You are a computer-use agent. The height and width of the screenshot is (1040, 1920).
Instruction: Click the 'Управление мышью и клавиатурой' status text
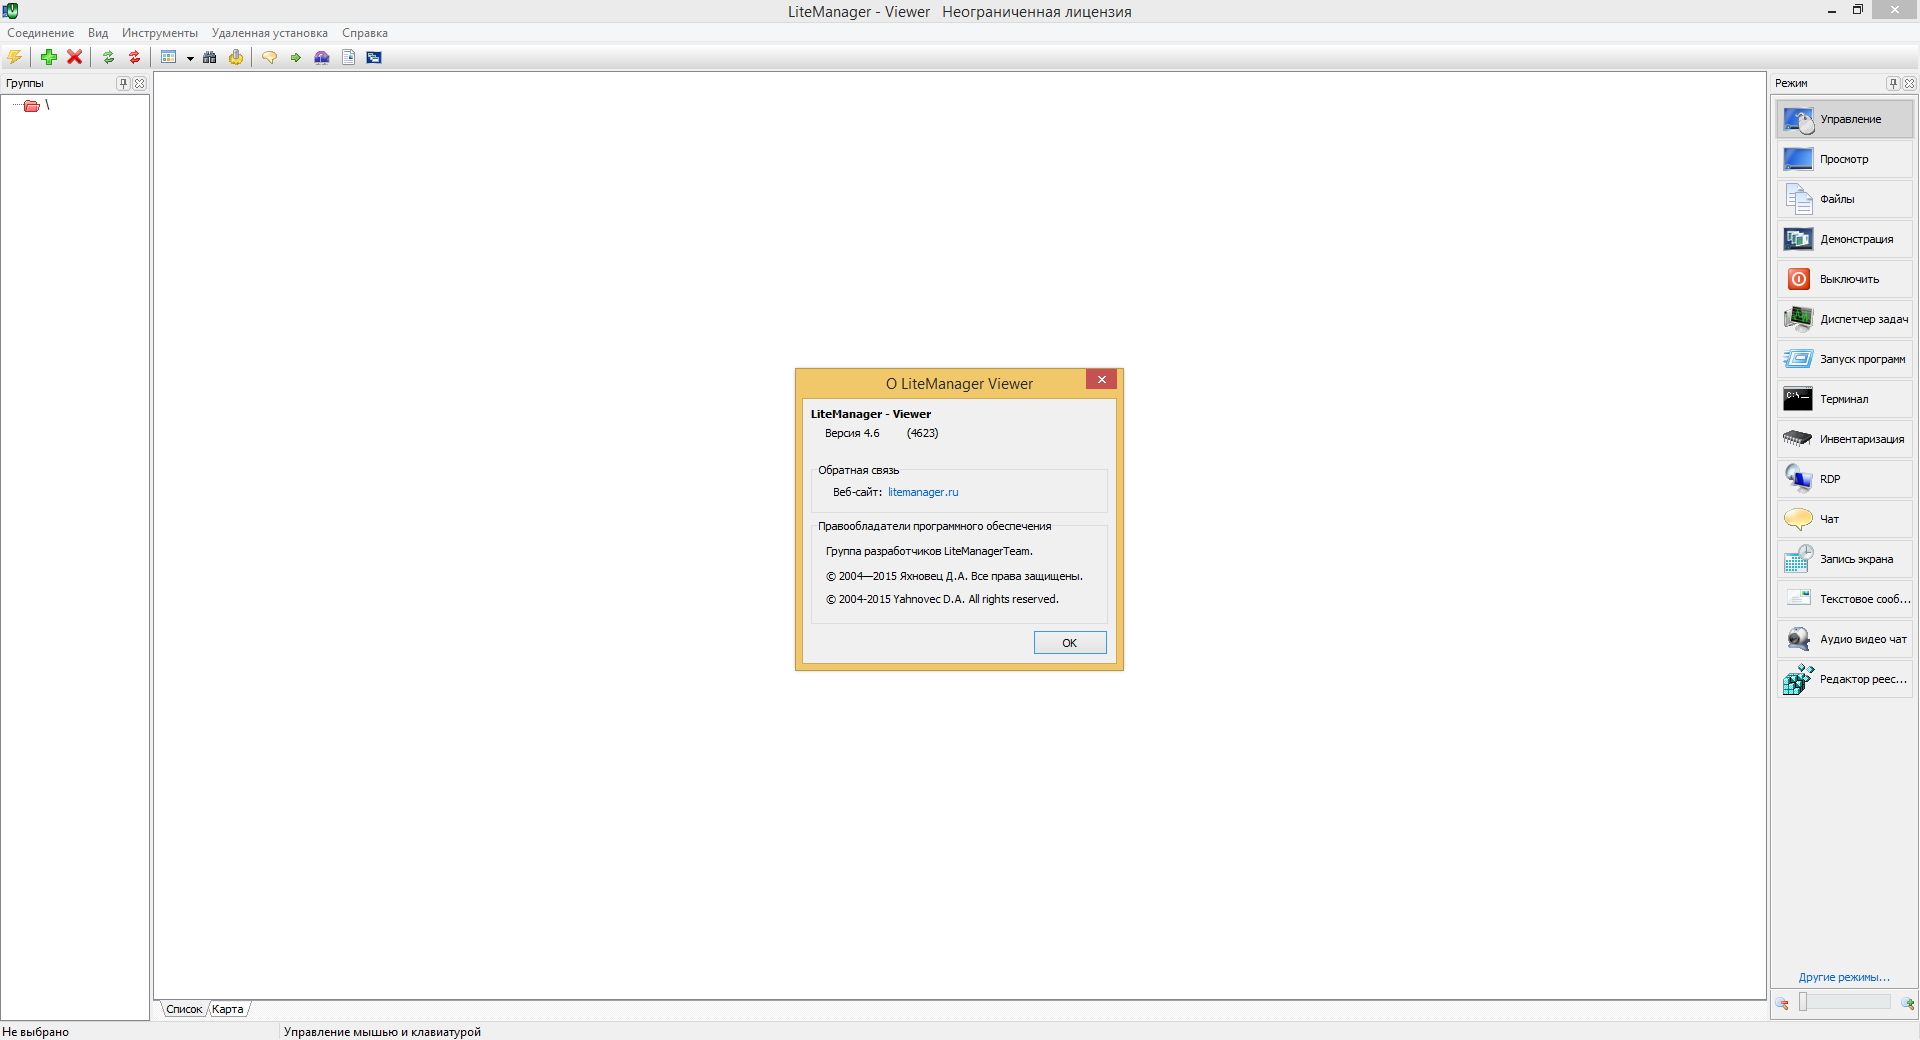(x=382, y=1032)
